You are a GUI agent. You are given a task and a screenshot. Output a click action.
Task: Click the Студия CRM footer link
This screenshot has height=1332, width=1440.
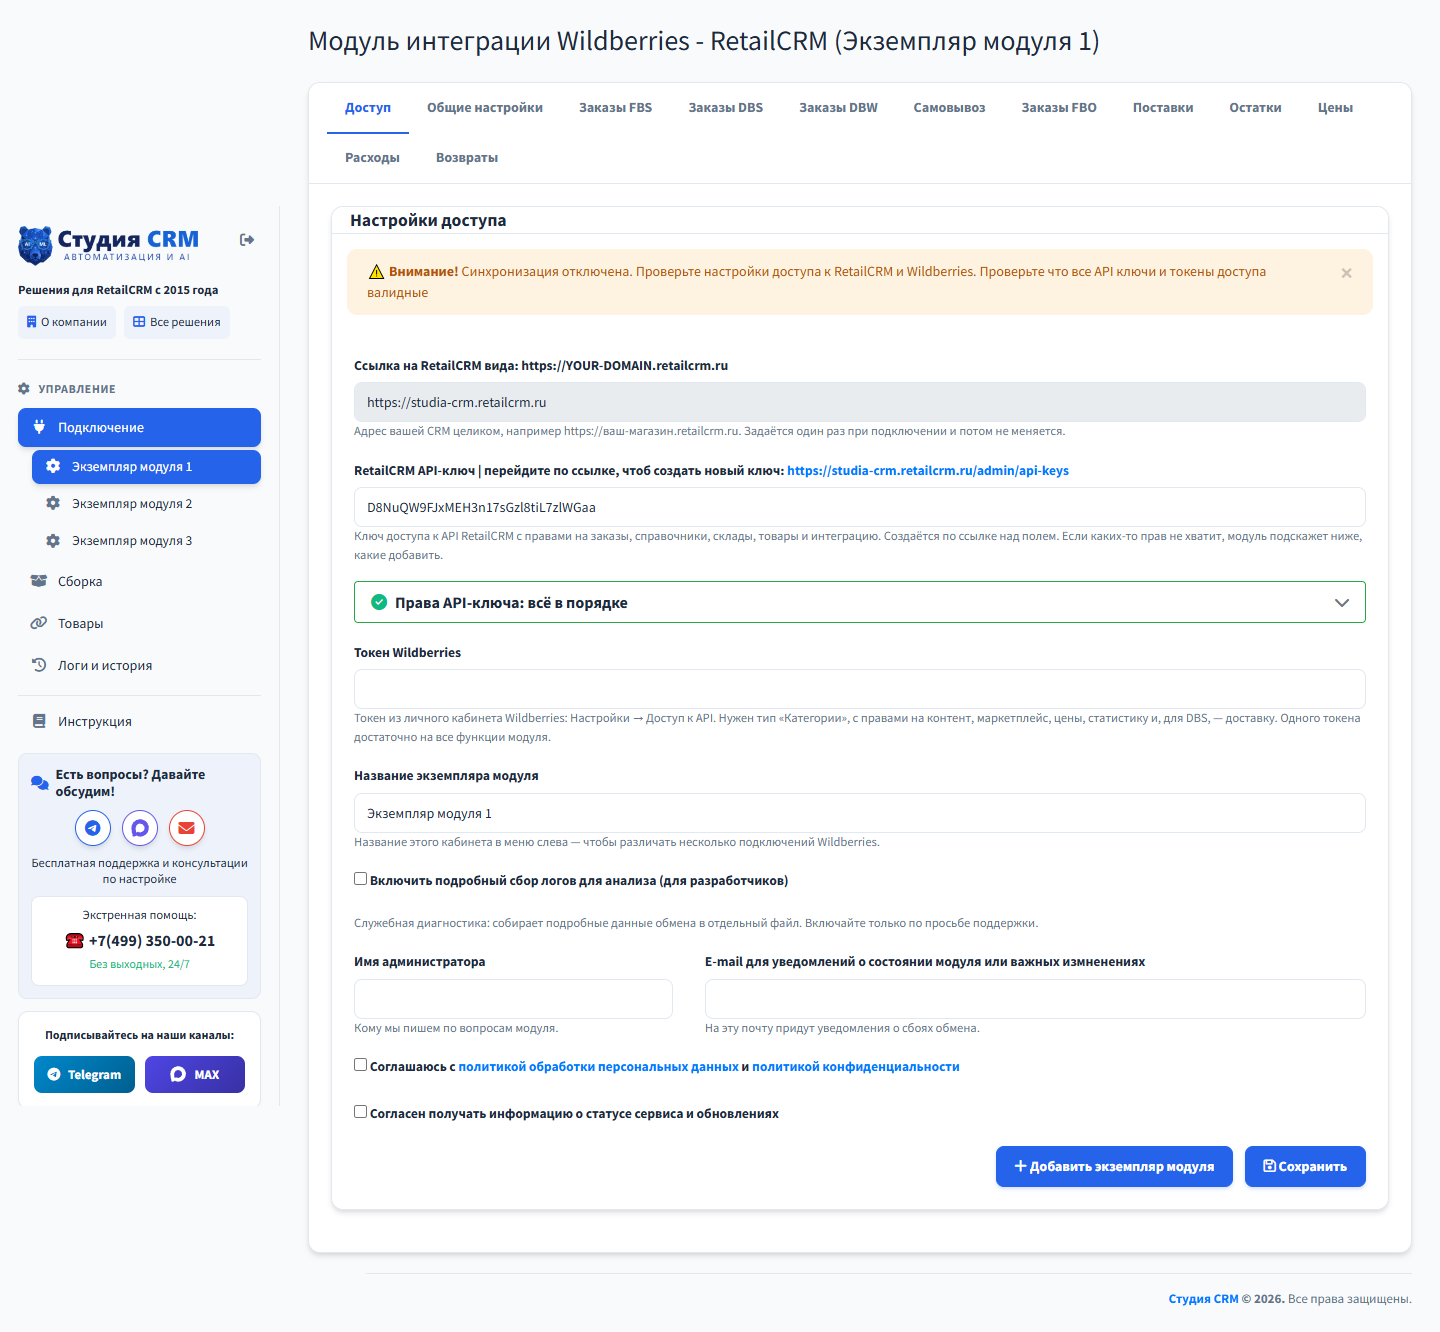tap(1203, 1299)
